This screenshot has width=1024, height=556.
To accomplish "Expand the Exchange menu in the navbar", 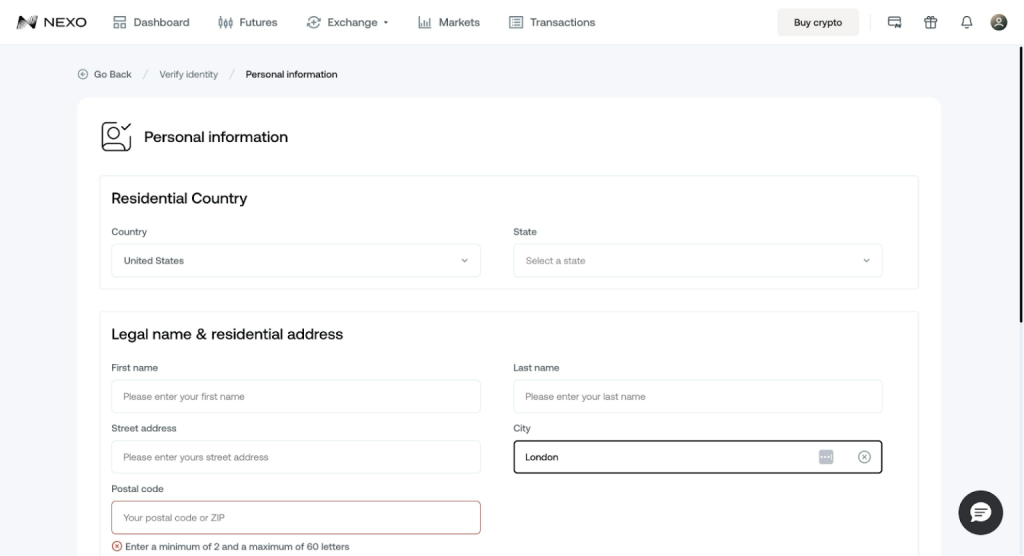I will [x=347, y=22].
